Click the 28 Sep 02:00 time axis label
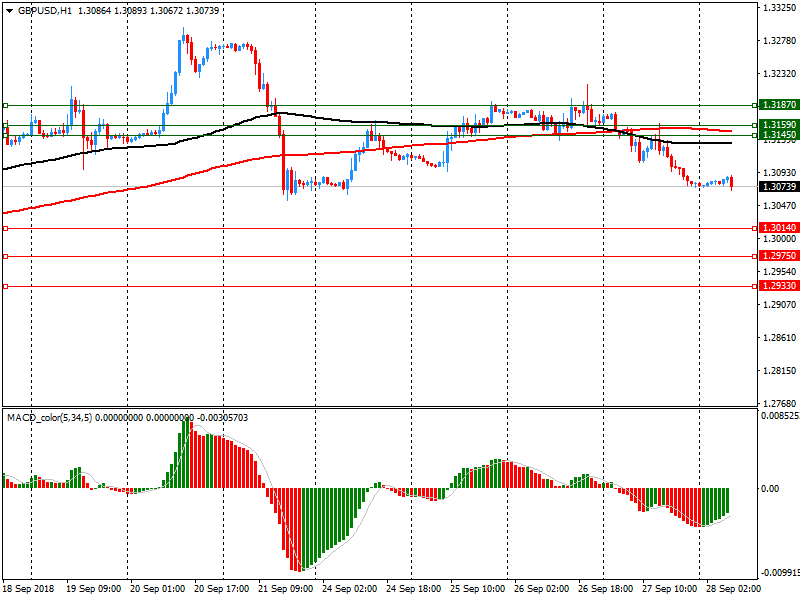Viewport: 800px width, 600px height. (x=733, y=590)
